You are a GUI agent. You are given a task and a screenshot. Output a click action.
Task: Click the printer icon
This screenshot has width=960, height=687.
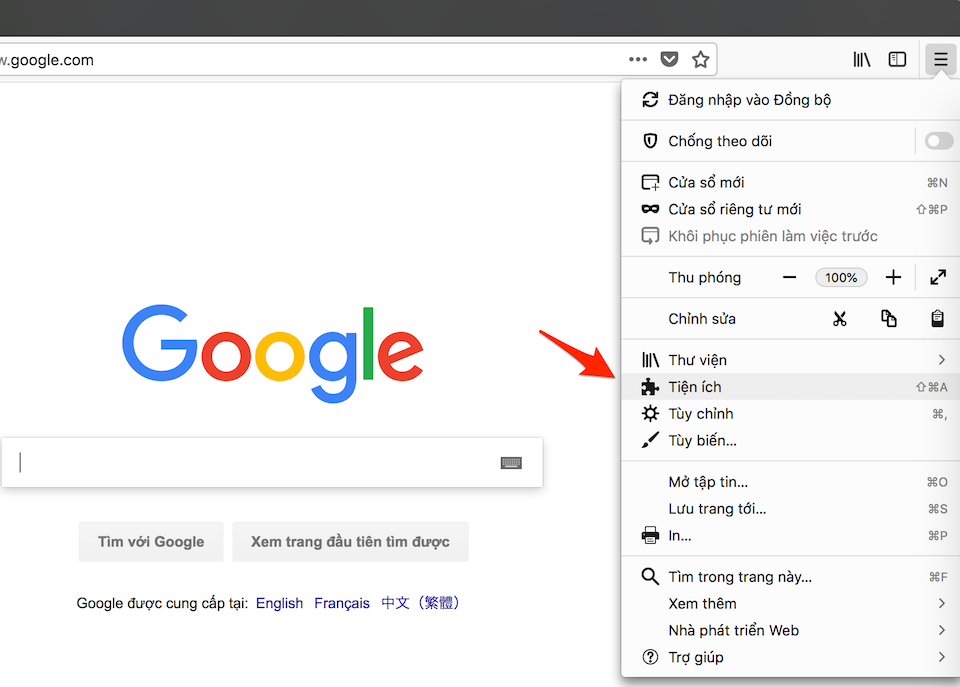(650, 536)
